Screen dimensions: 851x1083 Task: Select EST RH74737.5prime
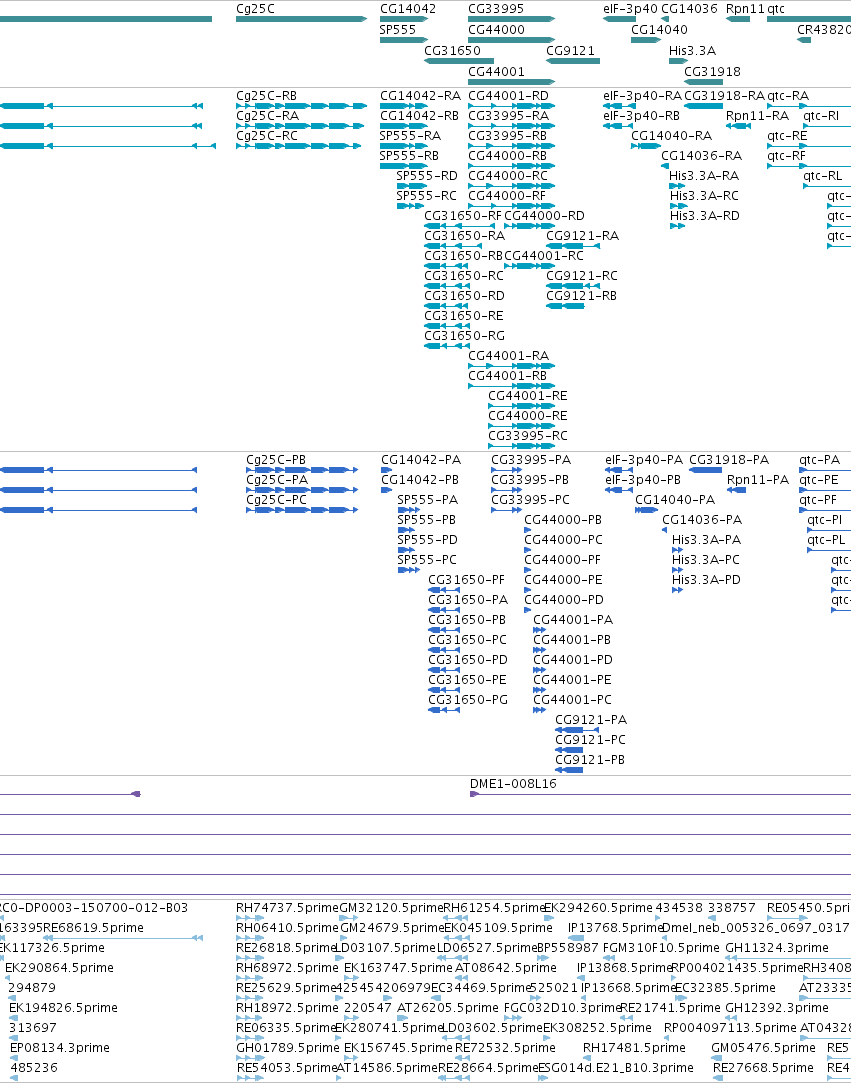tap(287, 908)
